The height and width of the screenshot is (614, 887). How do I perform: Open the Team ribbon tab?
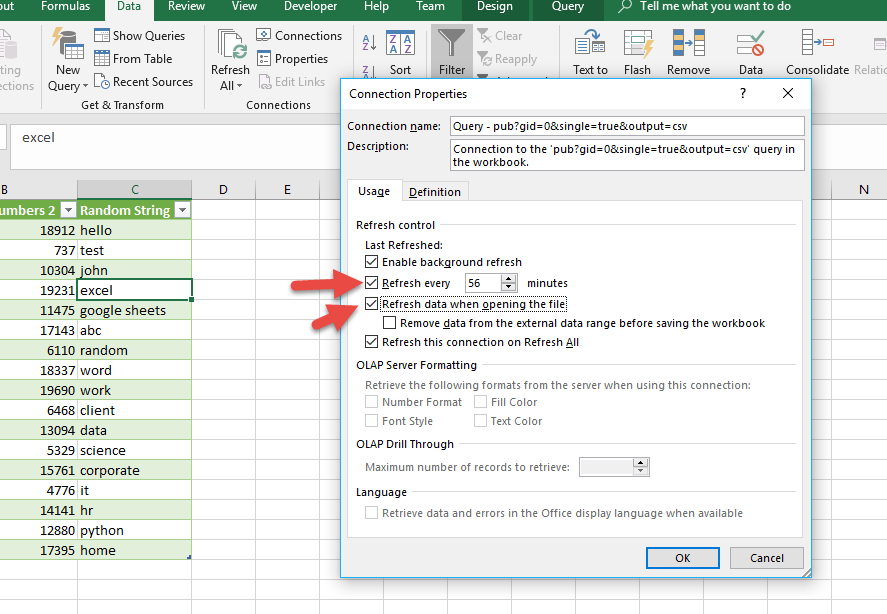pyautogui.click(x=430, y=6)
